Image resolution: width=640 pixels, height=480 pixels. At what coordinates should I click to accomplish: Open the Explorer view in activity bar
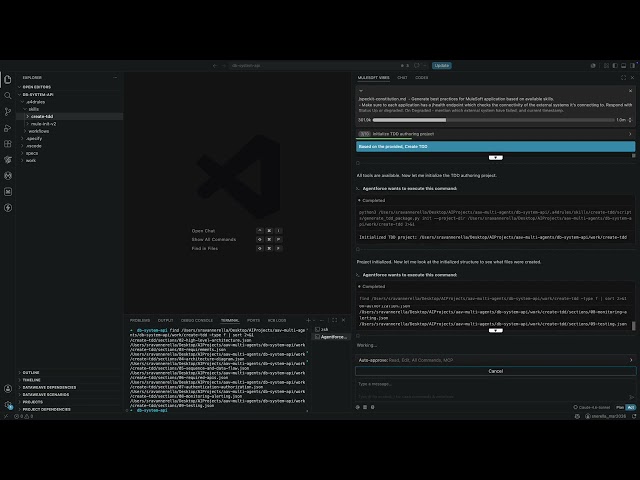pyautogui.click(x=8, y=79)
